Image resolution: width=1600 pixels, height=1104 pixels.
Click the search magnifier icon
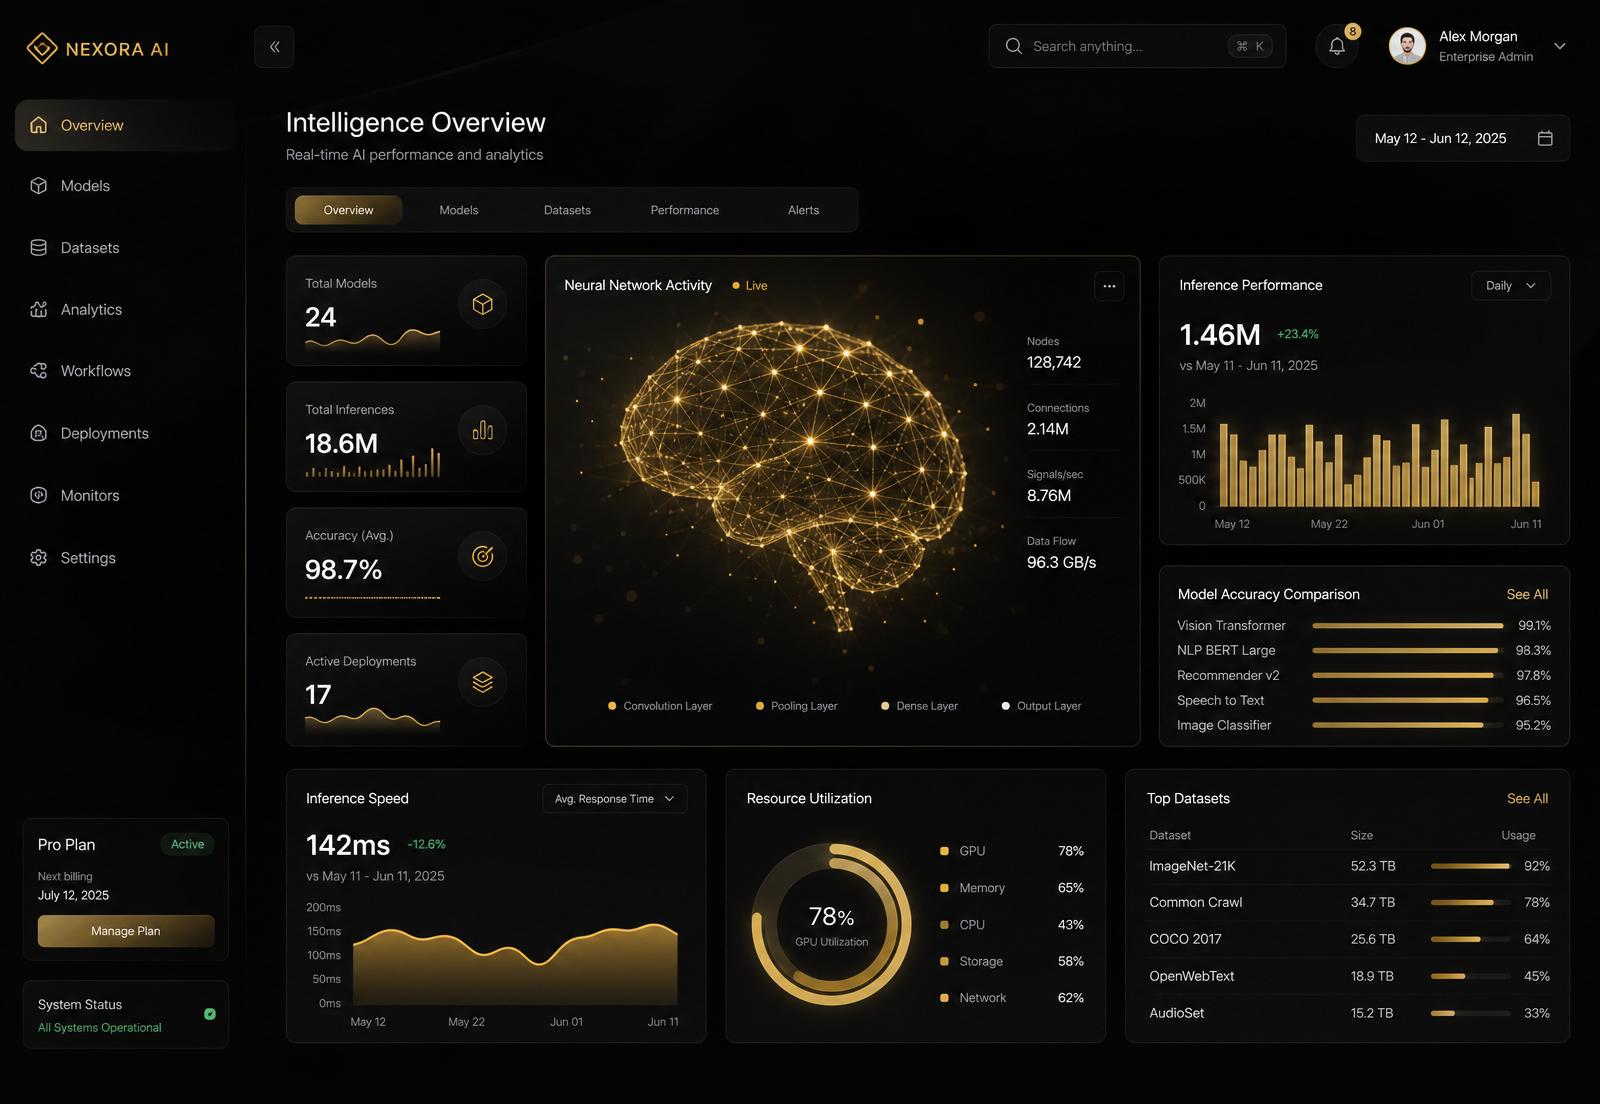point(1013,46)
